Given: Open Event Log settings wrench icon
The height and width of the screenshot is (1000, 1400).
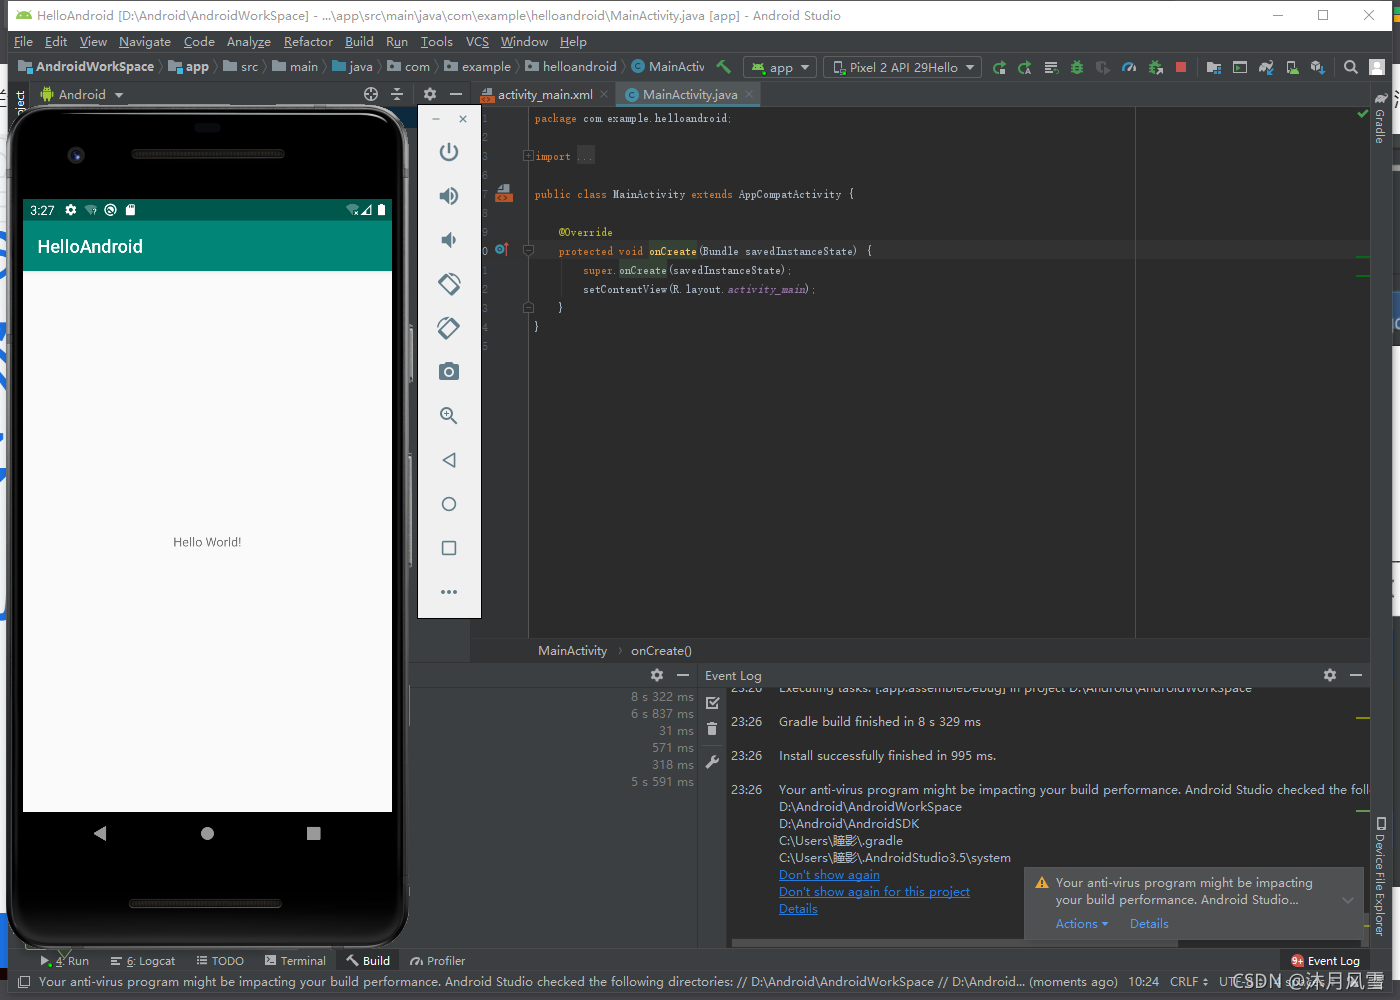Looking at the screenshot, I should click(x=712, y=762).
